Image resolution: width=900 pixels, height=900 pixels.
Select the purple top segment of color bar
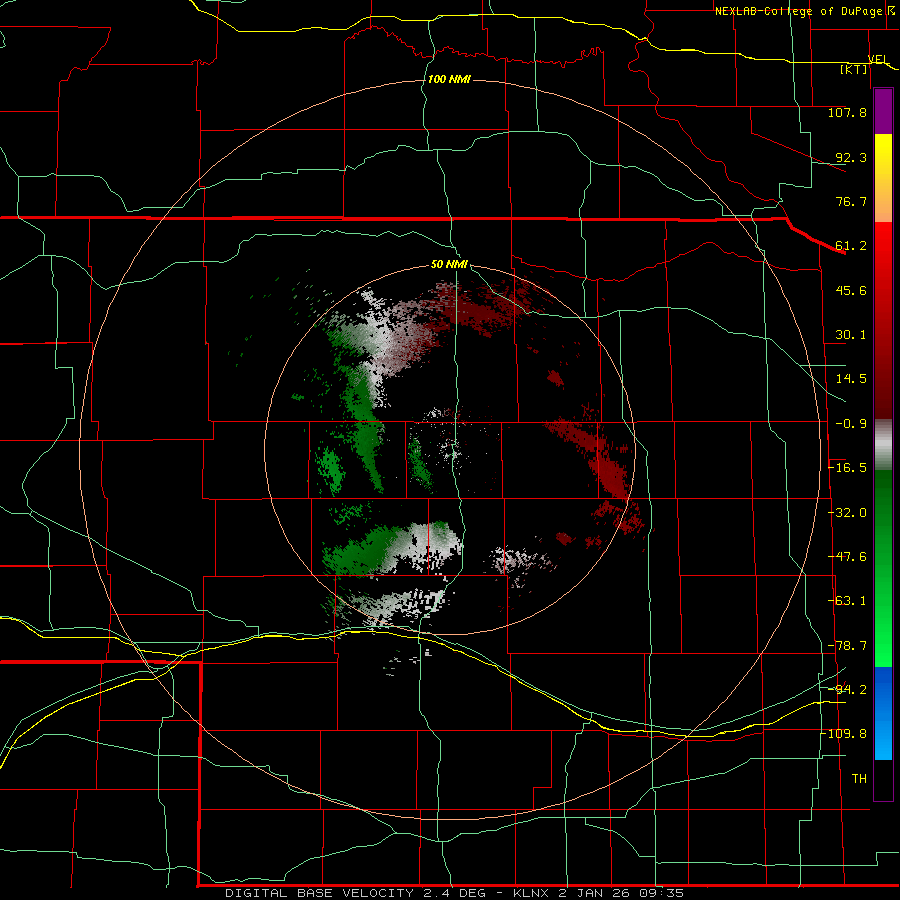coord(883,112)
